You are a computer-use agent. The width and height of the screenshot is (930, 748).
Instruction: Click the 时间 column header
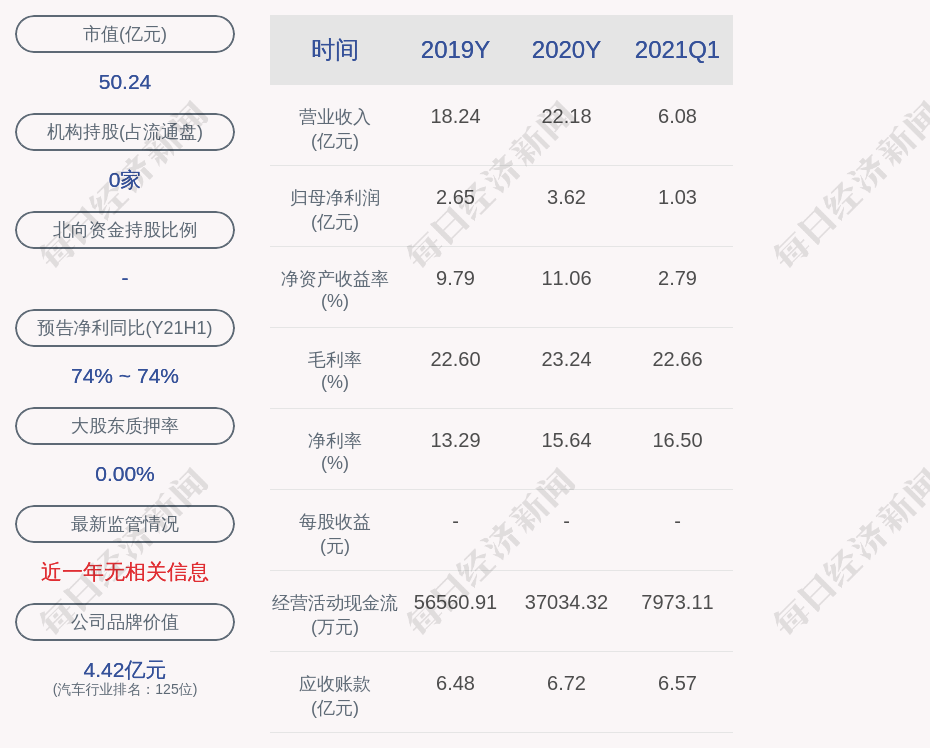click(335, 50)
